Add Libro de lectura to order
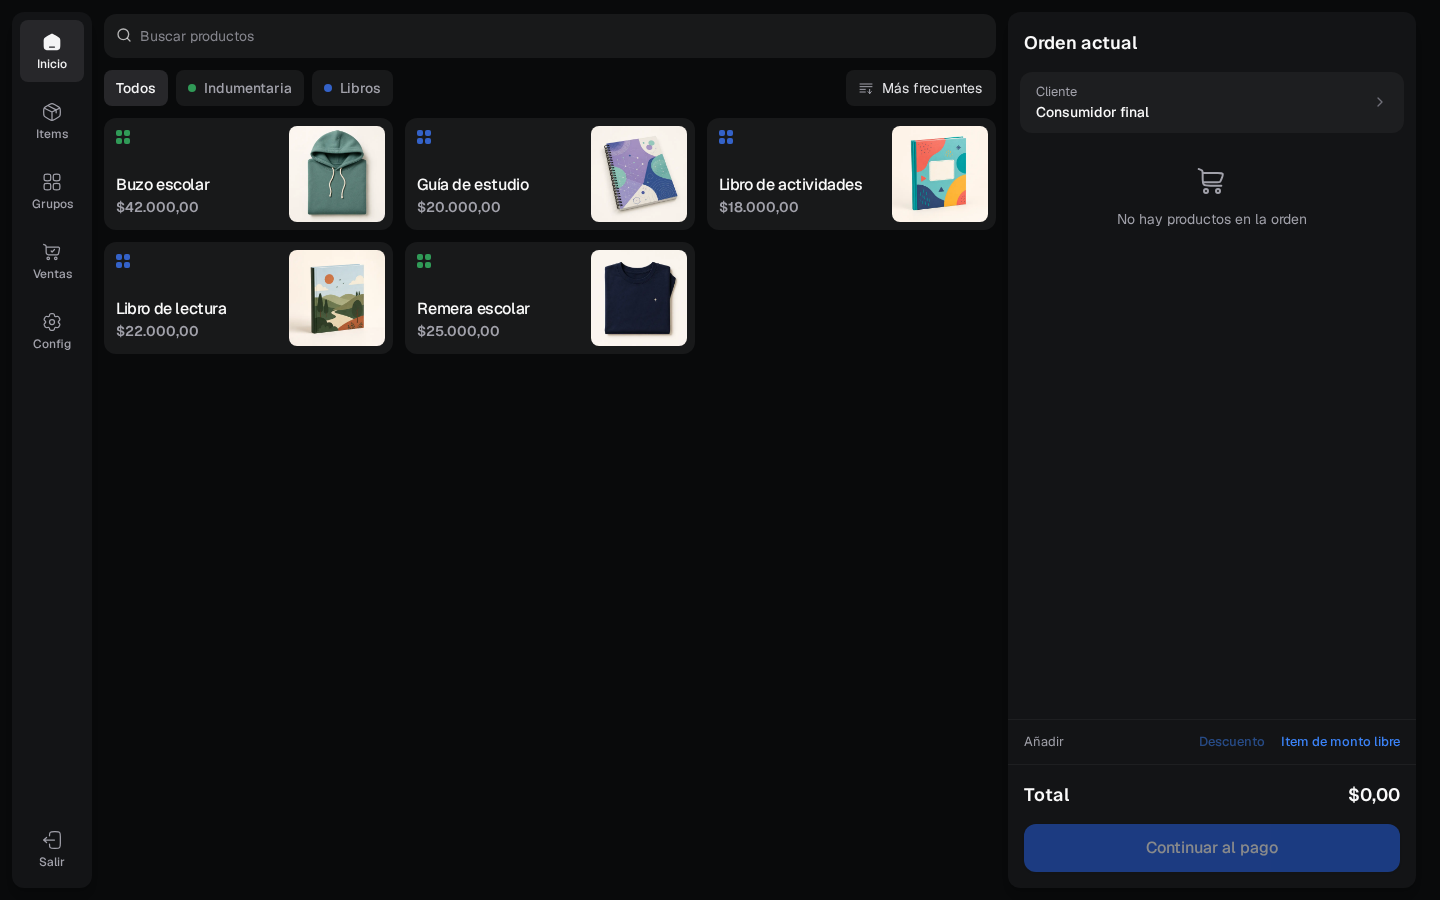This screenshot has width=1440, height=900. coord(249,298)
